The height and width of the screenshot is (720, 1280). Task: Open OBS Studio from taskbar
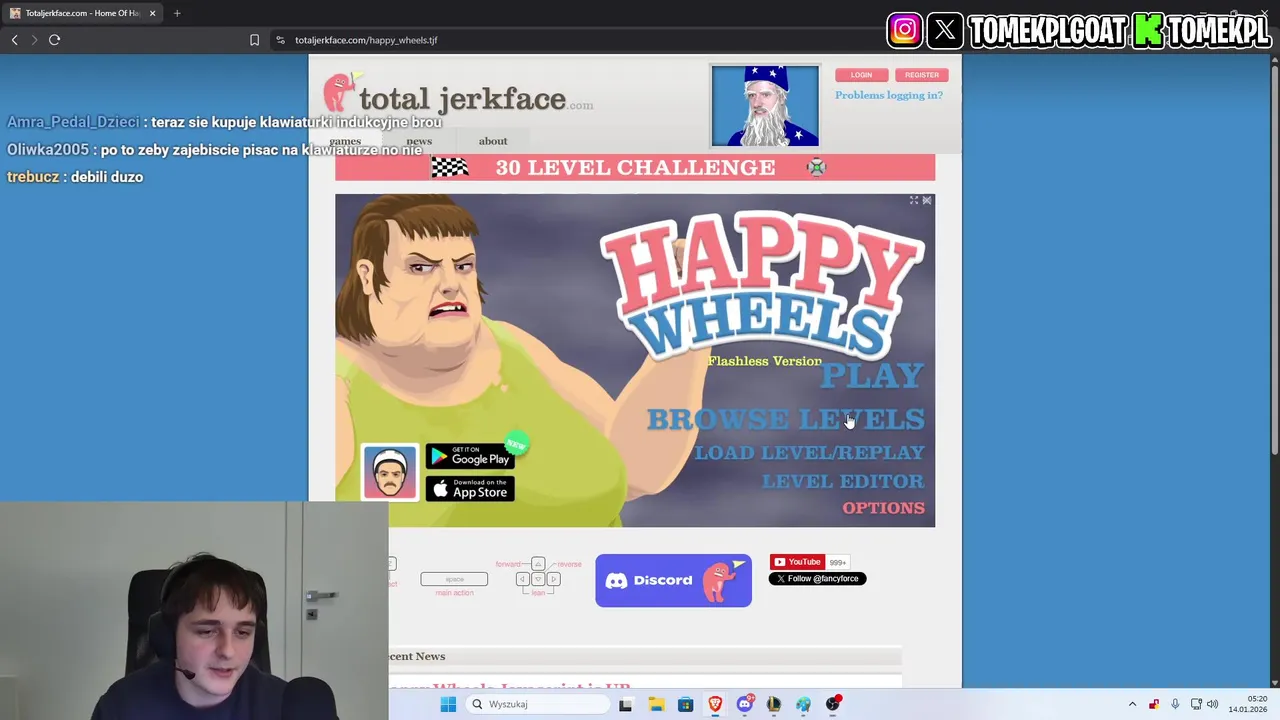pos(833,704)
